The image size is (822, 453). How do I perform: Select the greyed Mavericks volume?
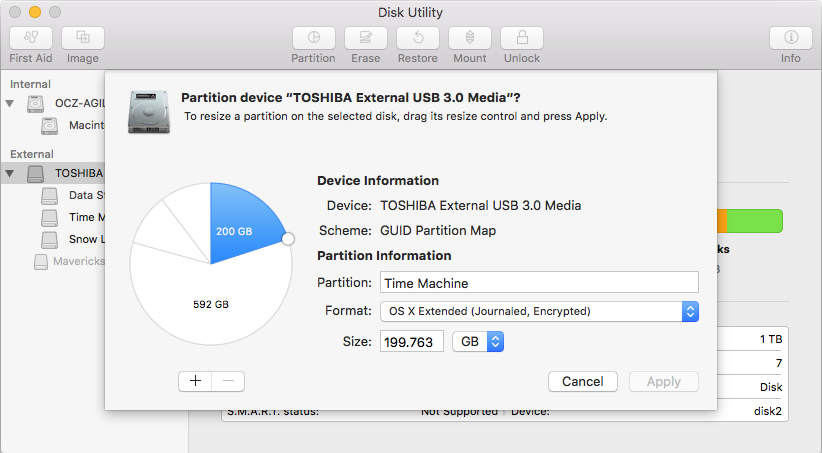pyautogui.click(x=69, y=261)
